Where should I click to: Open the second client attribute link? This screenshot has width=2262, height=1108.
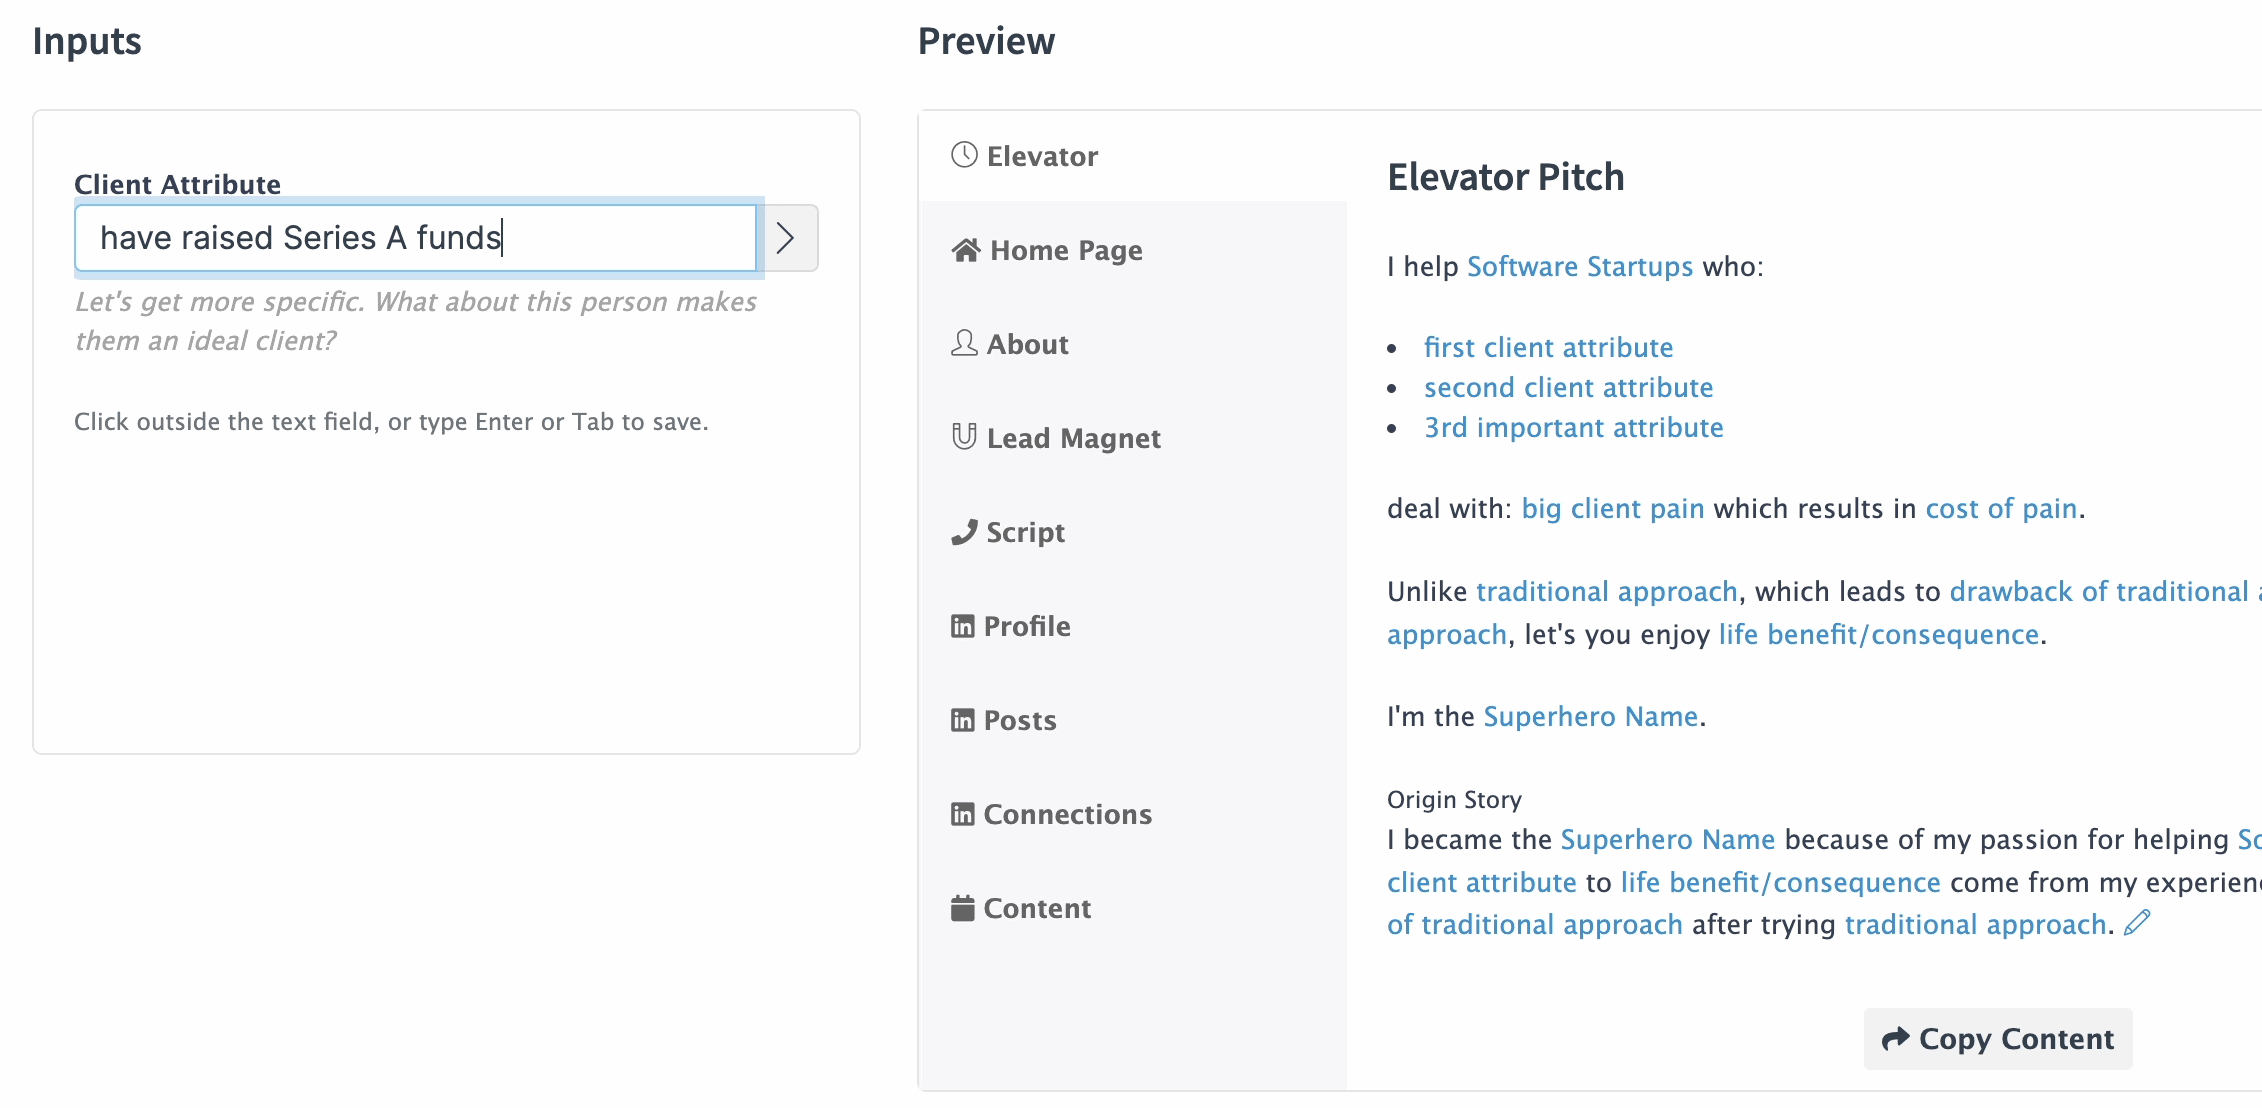pyautogui.click(x=1568, y=387)
